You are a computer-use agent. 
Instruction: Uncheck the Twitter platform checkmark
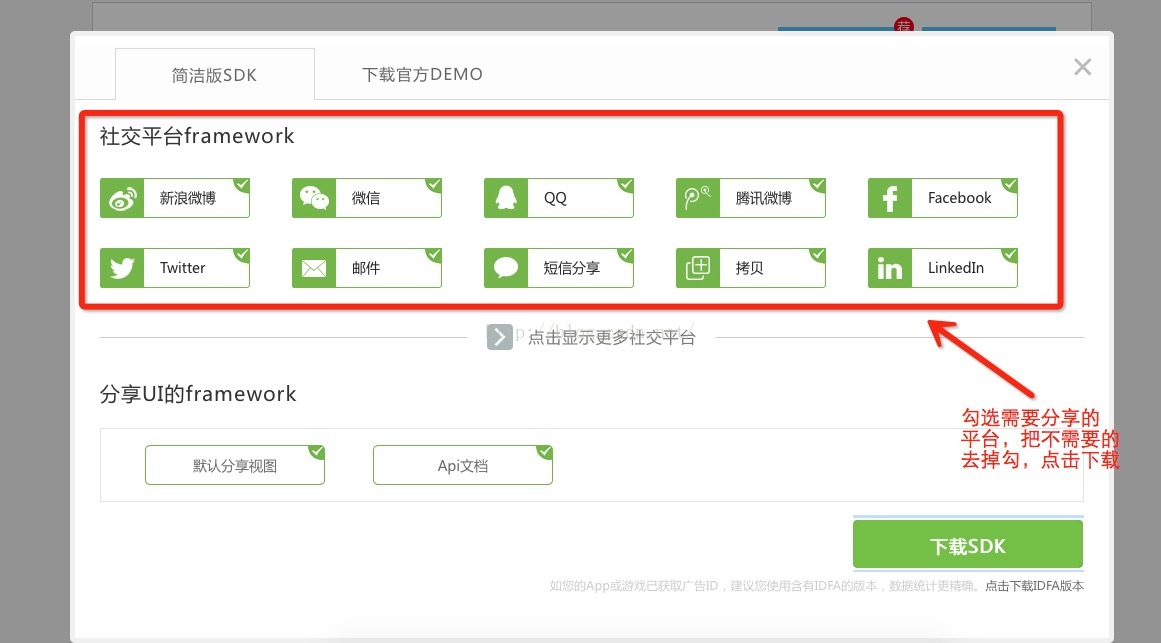point(242,255)
